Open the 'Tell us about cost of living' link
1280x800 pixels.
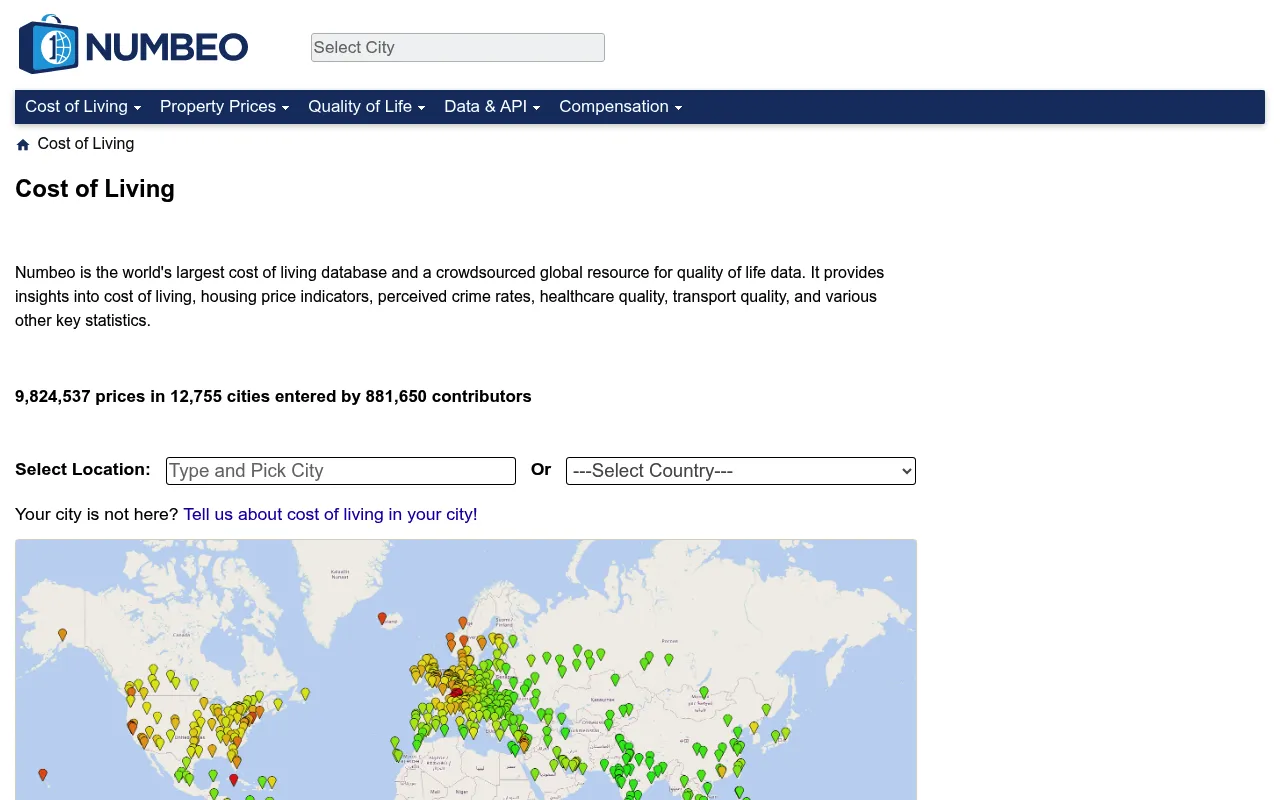point(330,514)
